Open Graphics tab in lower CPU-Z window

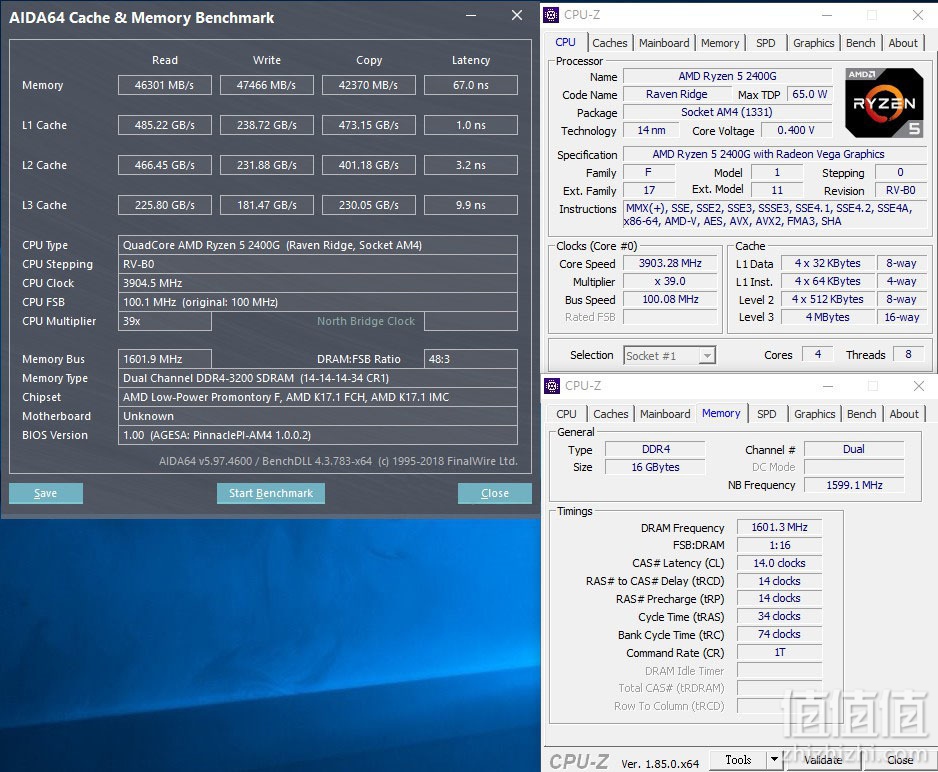point(815,414)
